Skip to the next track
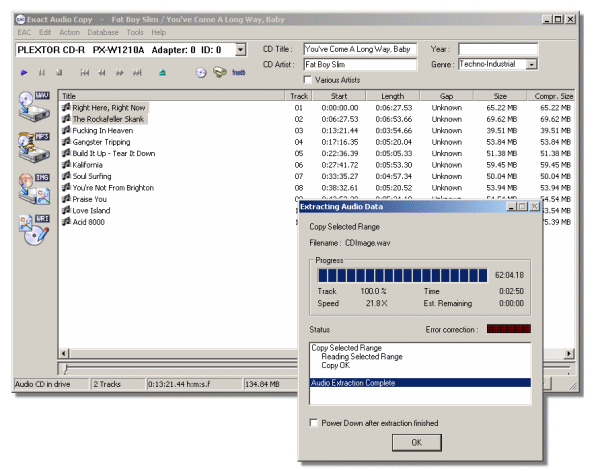The width and height of the screenshot is (600, 471). pyautogui.click(x=137, y=72)
